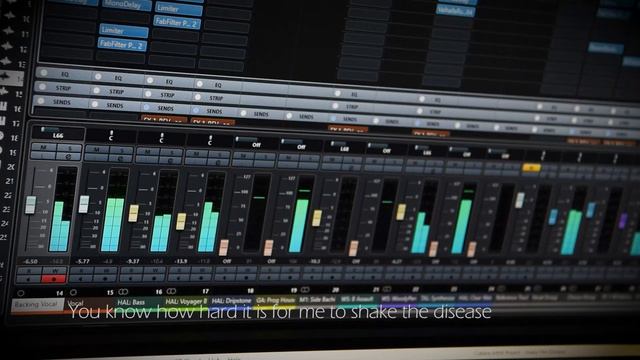This screenshot has height=360, width=640.
Task: Select the HAL: Dripstone channel name label
Action: tap(231, 300)
